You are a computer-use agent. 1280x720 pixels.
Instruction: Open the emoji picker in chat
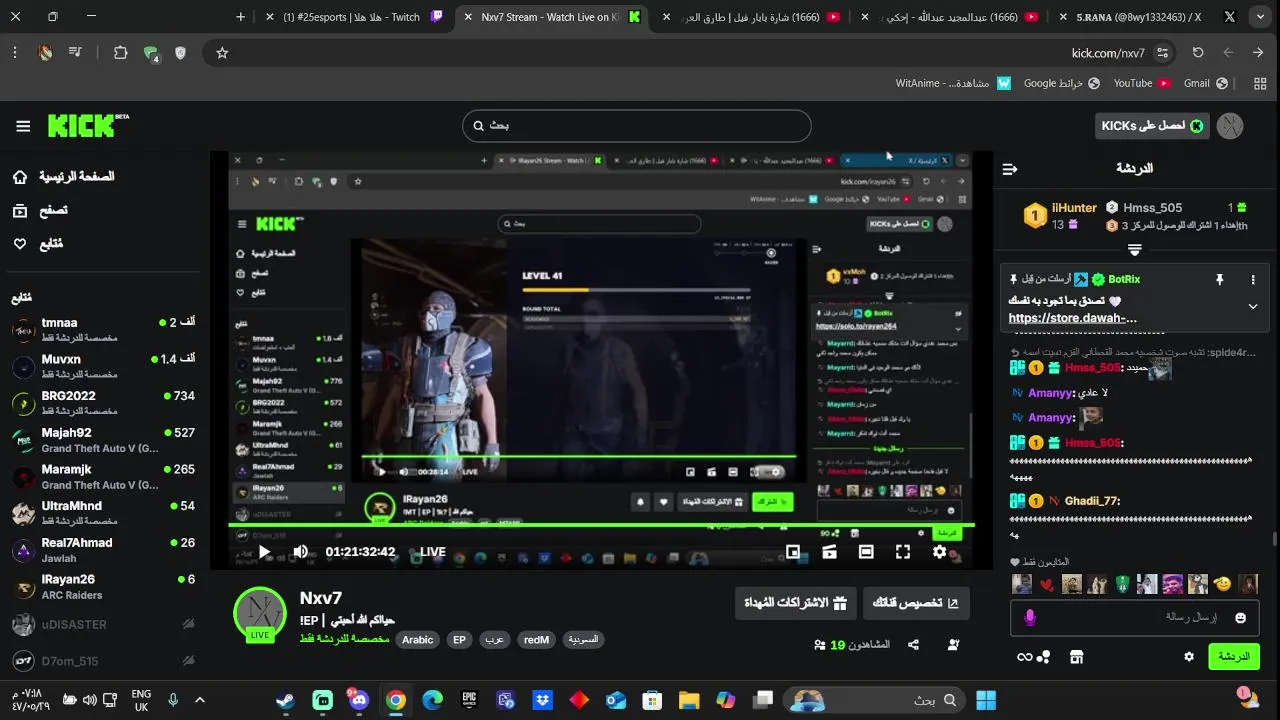pyautogui.click(x=1241, y=618)
